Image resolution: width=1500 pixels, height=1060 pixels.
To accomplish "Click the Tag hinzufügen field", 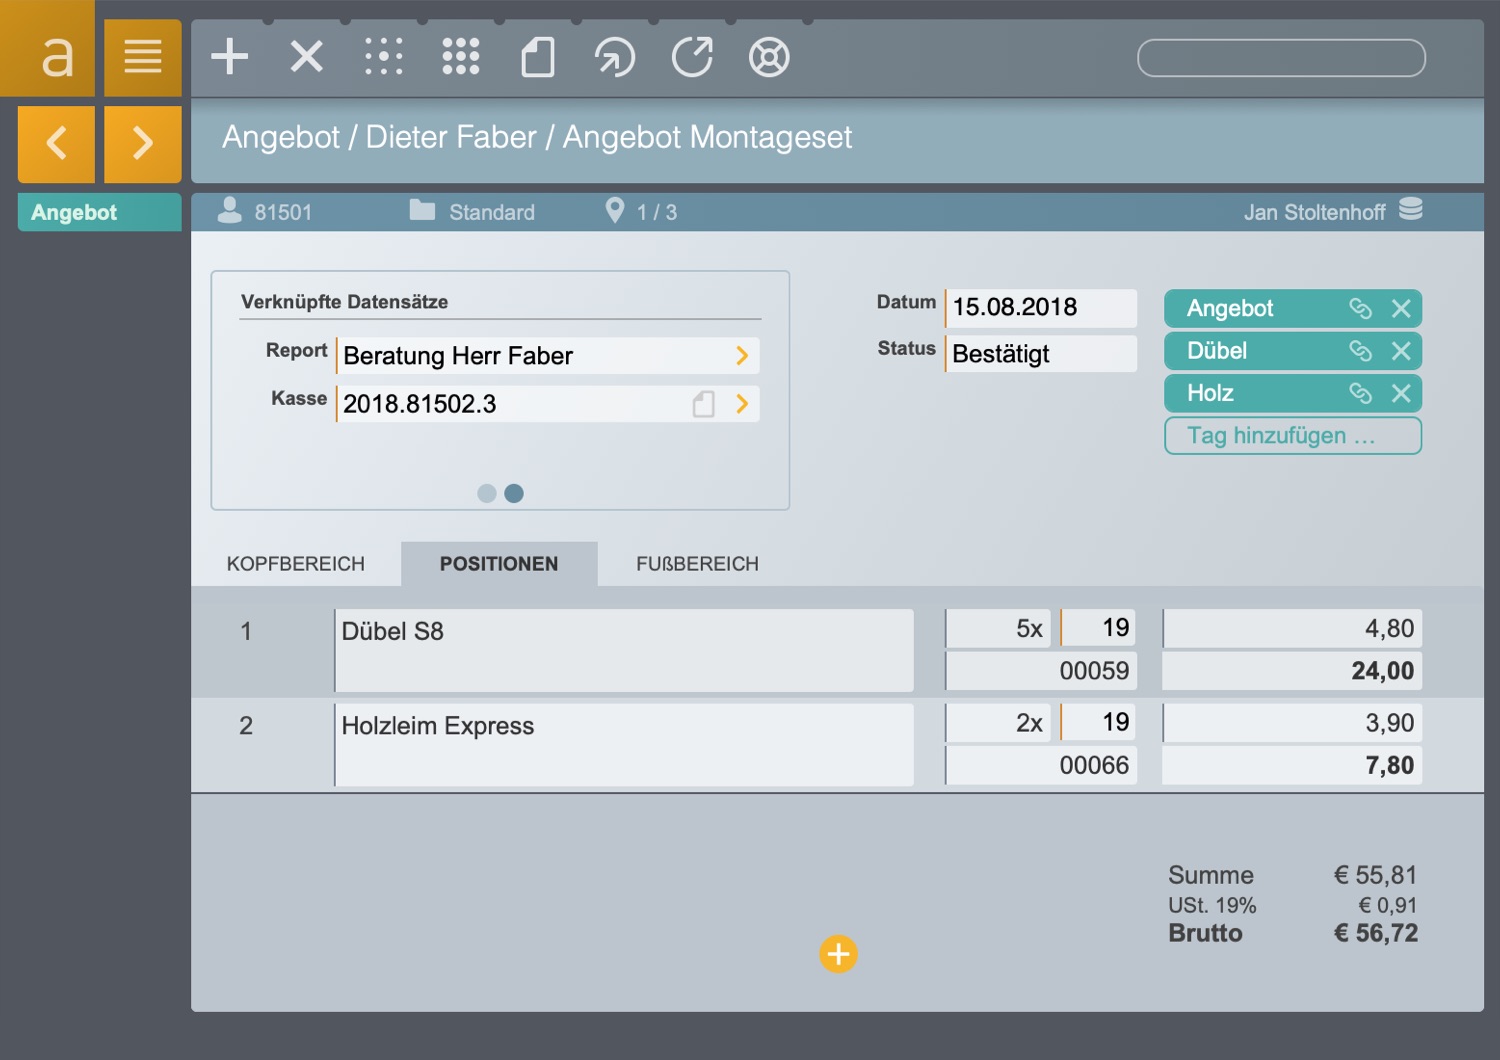I will coord(1293,436).
